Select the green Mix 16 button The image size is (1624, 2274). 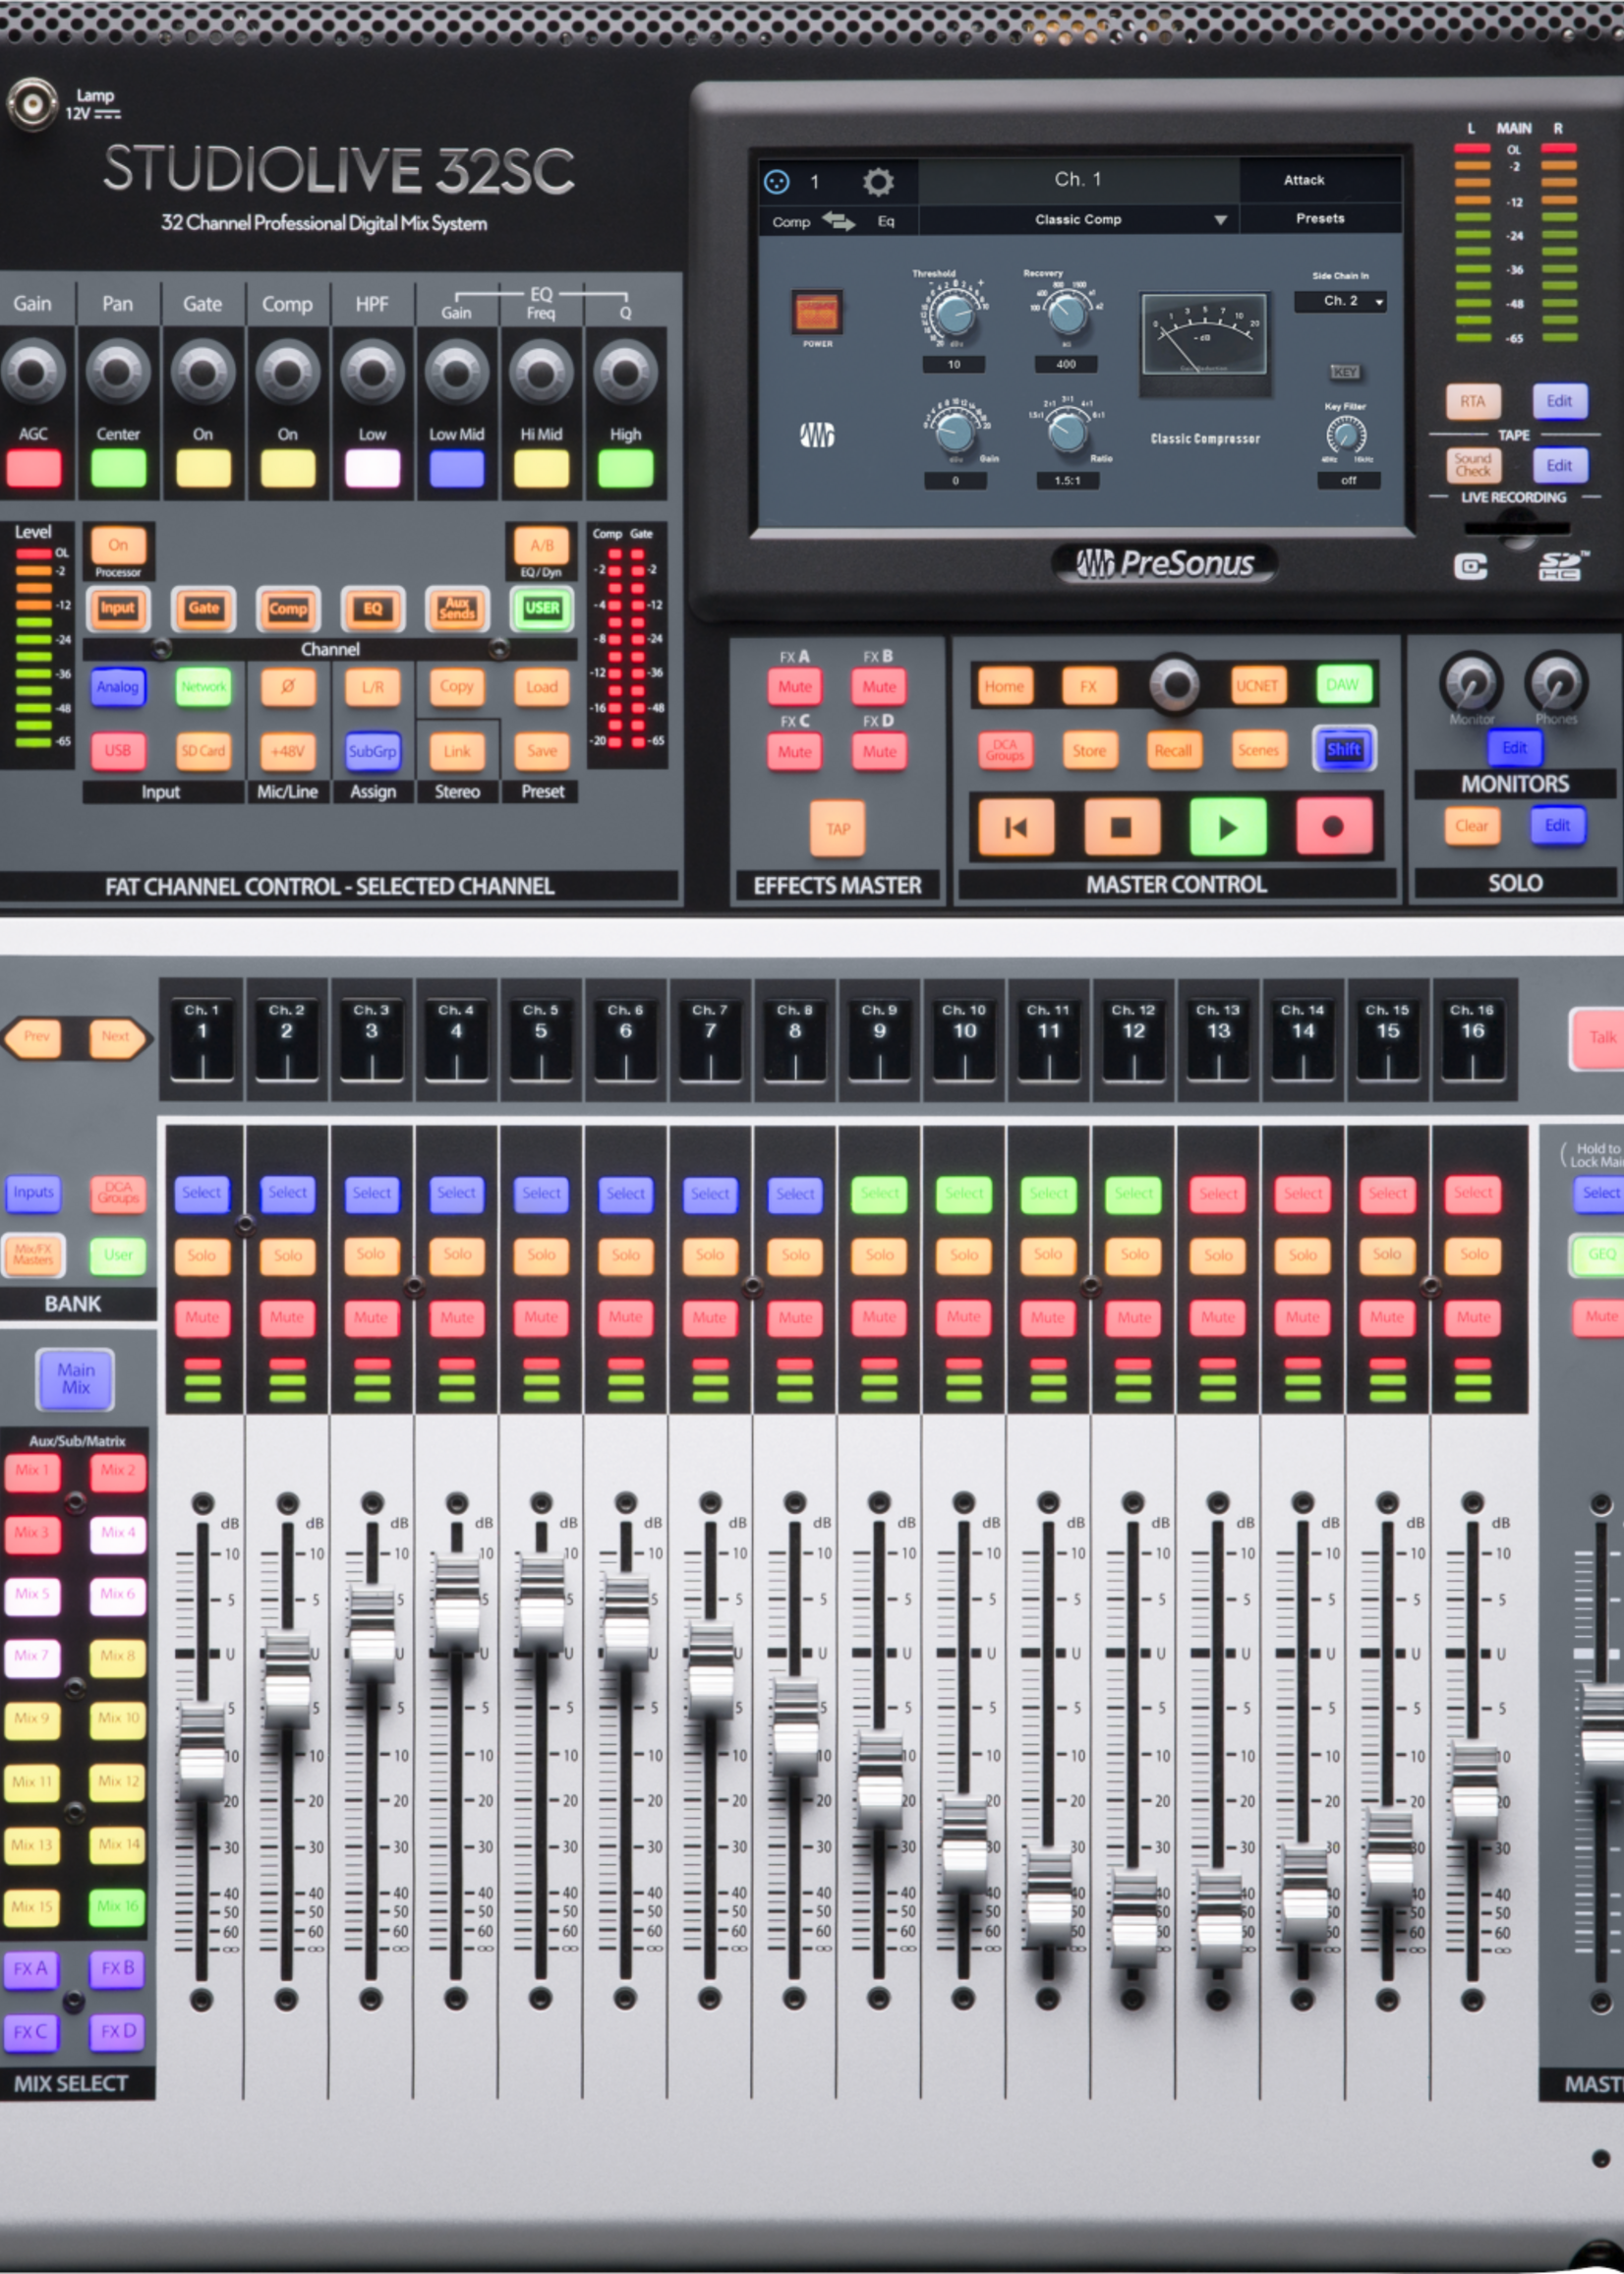(118, 1906)
